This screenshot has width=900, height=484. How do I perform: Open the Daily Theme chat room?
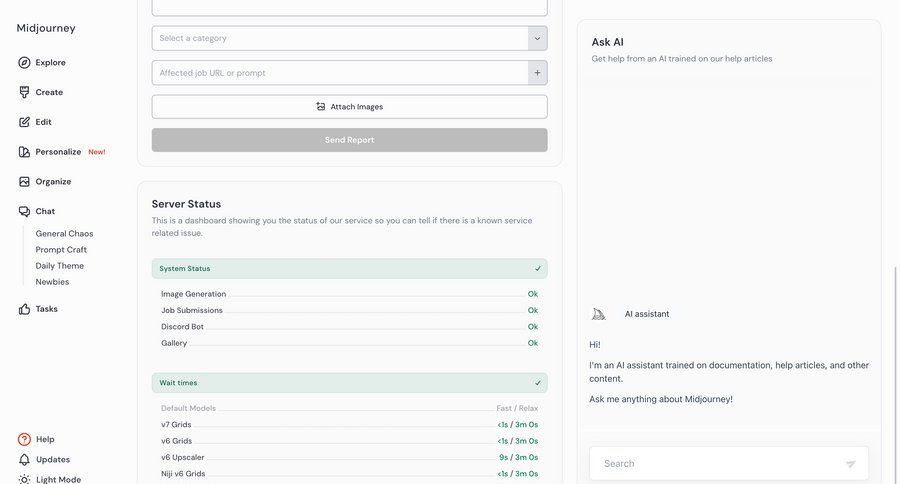coord(60,266)
